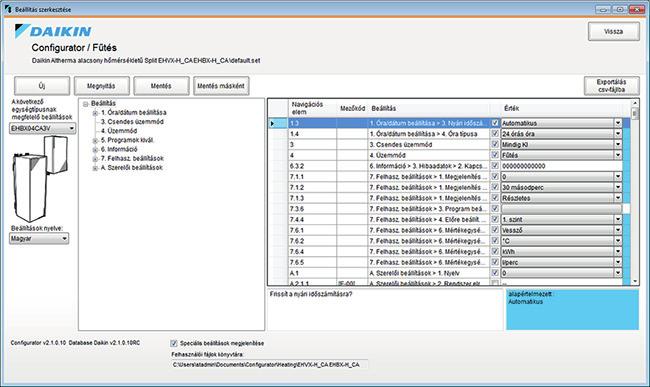Image resolution: width=650 pixels, height=387 pixels.
Task: Open the Fűtés value dropdown
Action: 618,155
